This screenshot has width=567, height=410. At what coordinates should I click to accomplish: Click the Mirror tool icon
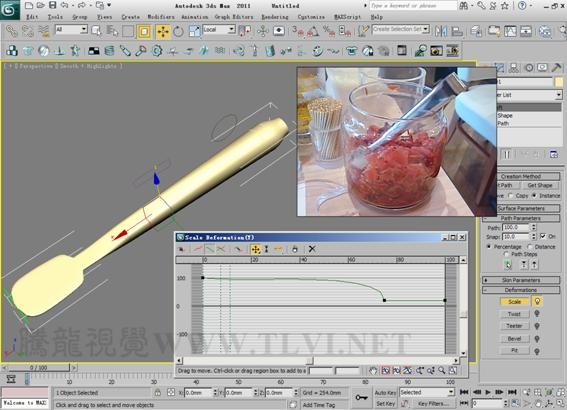pyautogui.click(x=441, y=31)
